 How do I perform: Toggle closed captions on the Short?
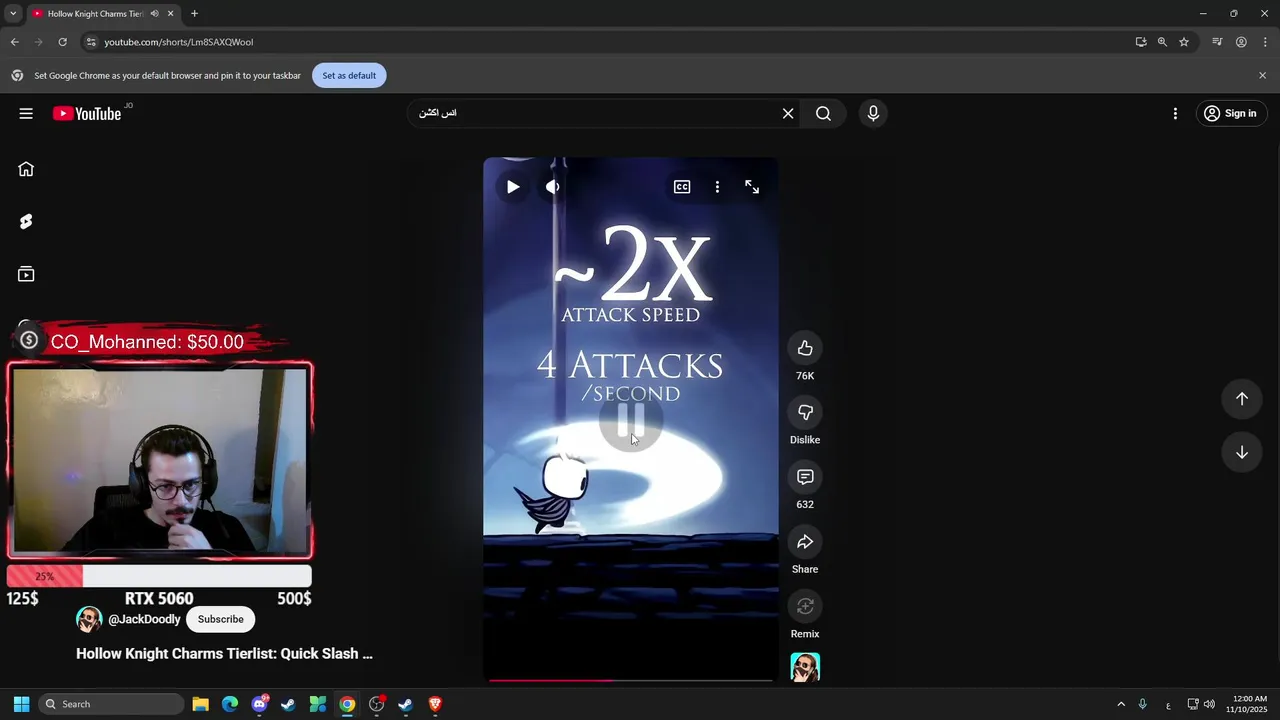click(x=682, y=187)
